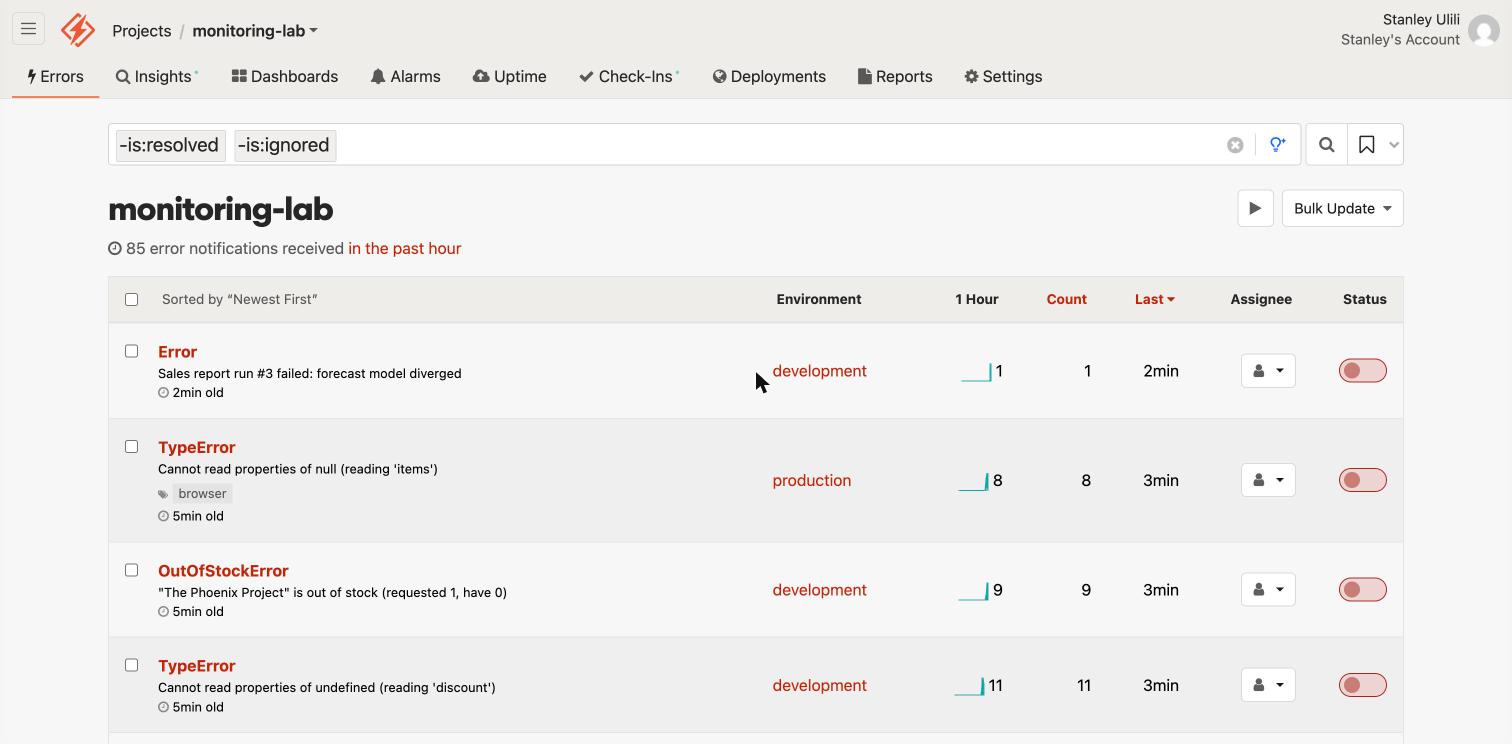Open the hamburger sidebar menu

pos(28,29)
